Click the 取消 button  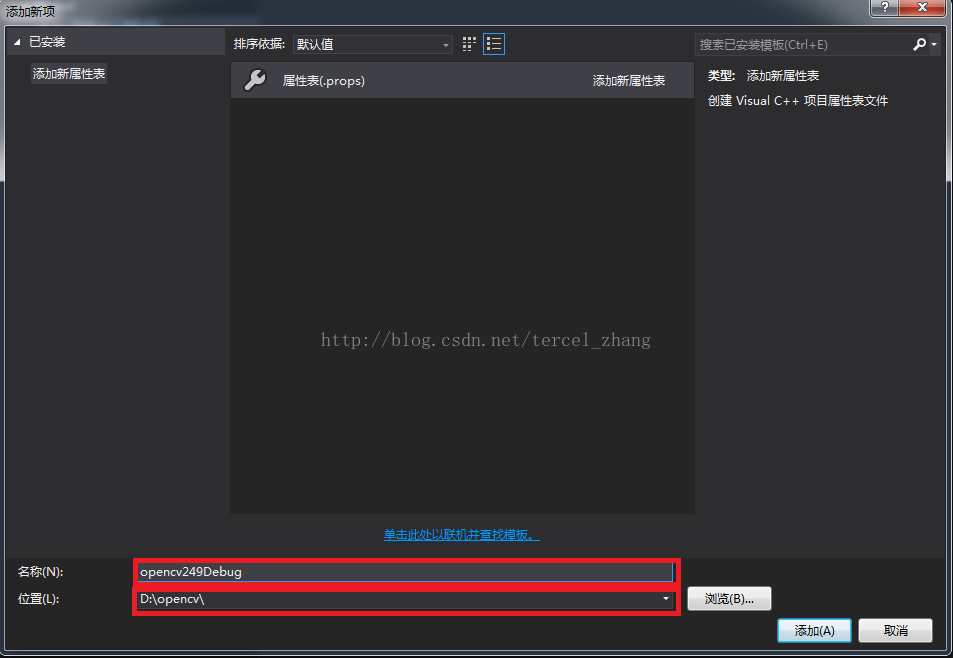(895, 631)
